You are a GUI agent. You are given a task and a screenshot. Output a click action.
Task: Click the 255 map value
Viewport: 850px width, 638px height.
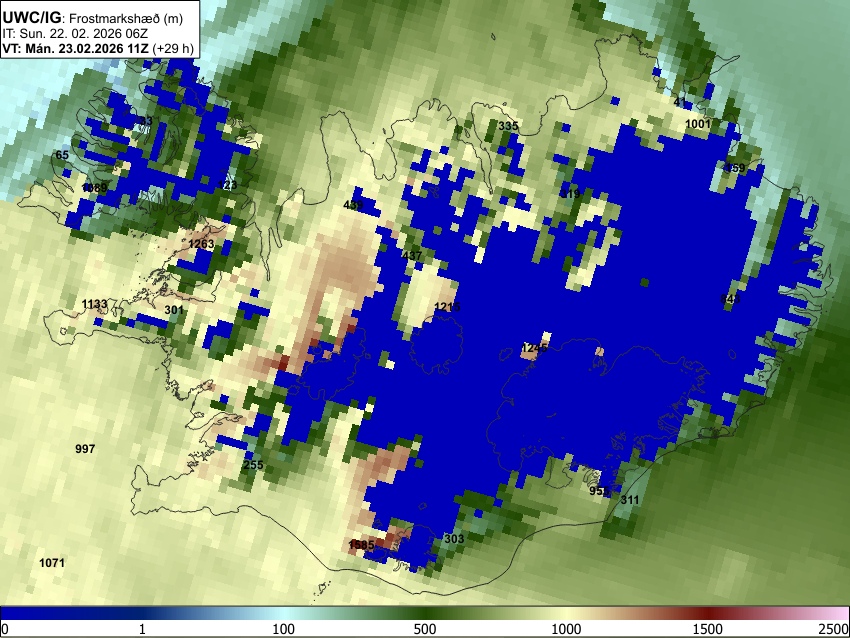(x=253, y=465)
